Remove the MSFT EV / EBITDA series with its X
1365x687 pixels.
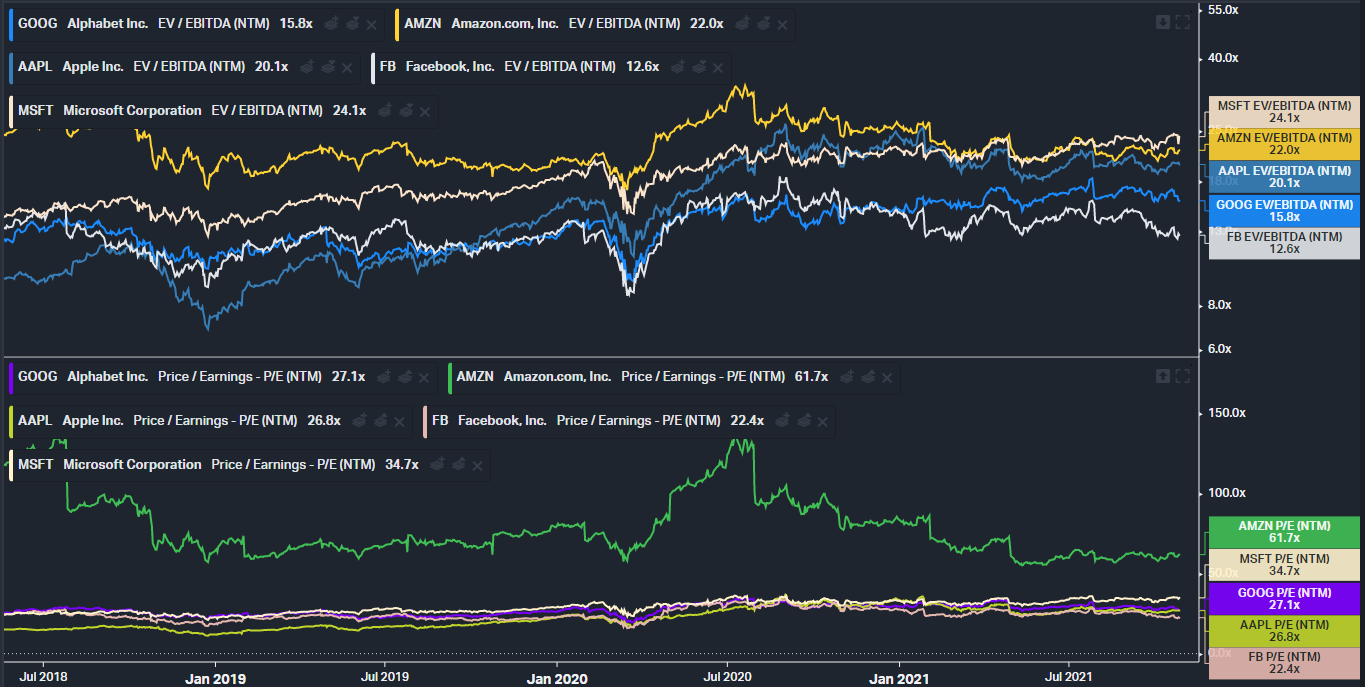(x=424, y=111)
